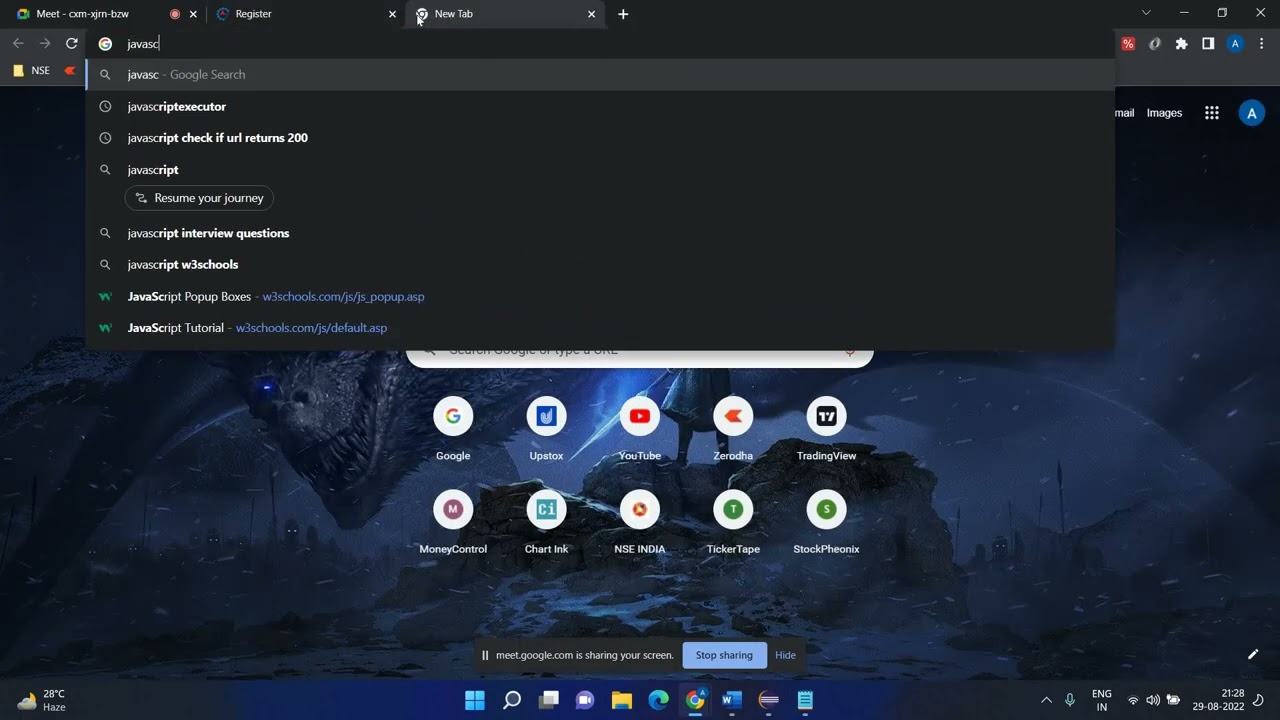Open the Chart Ink shortcut
Screen dimensions: 1280x720
tap(546, 522)
